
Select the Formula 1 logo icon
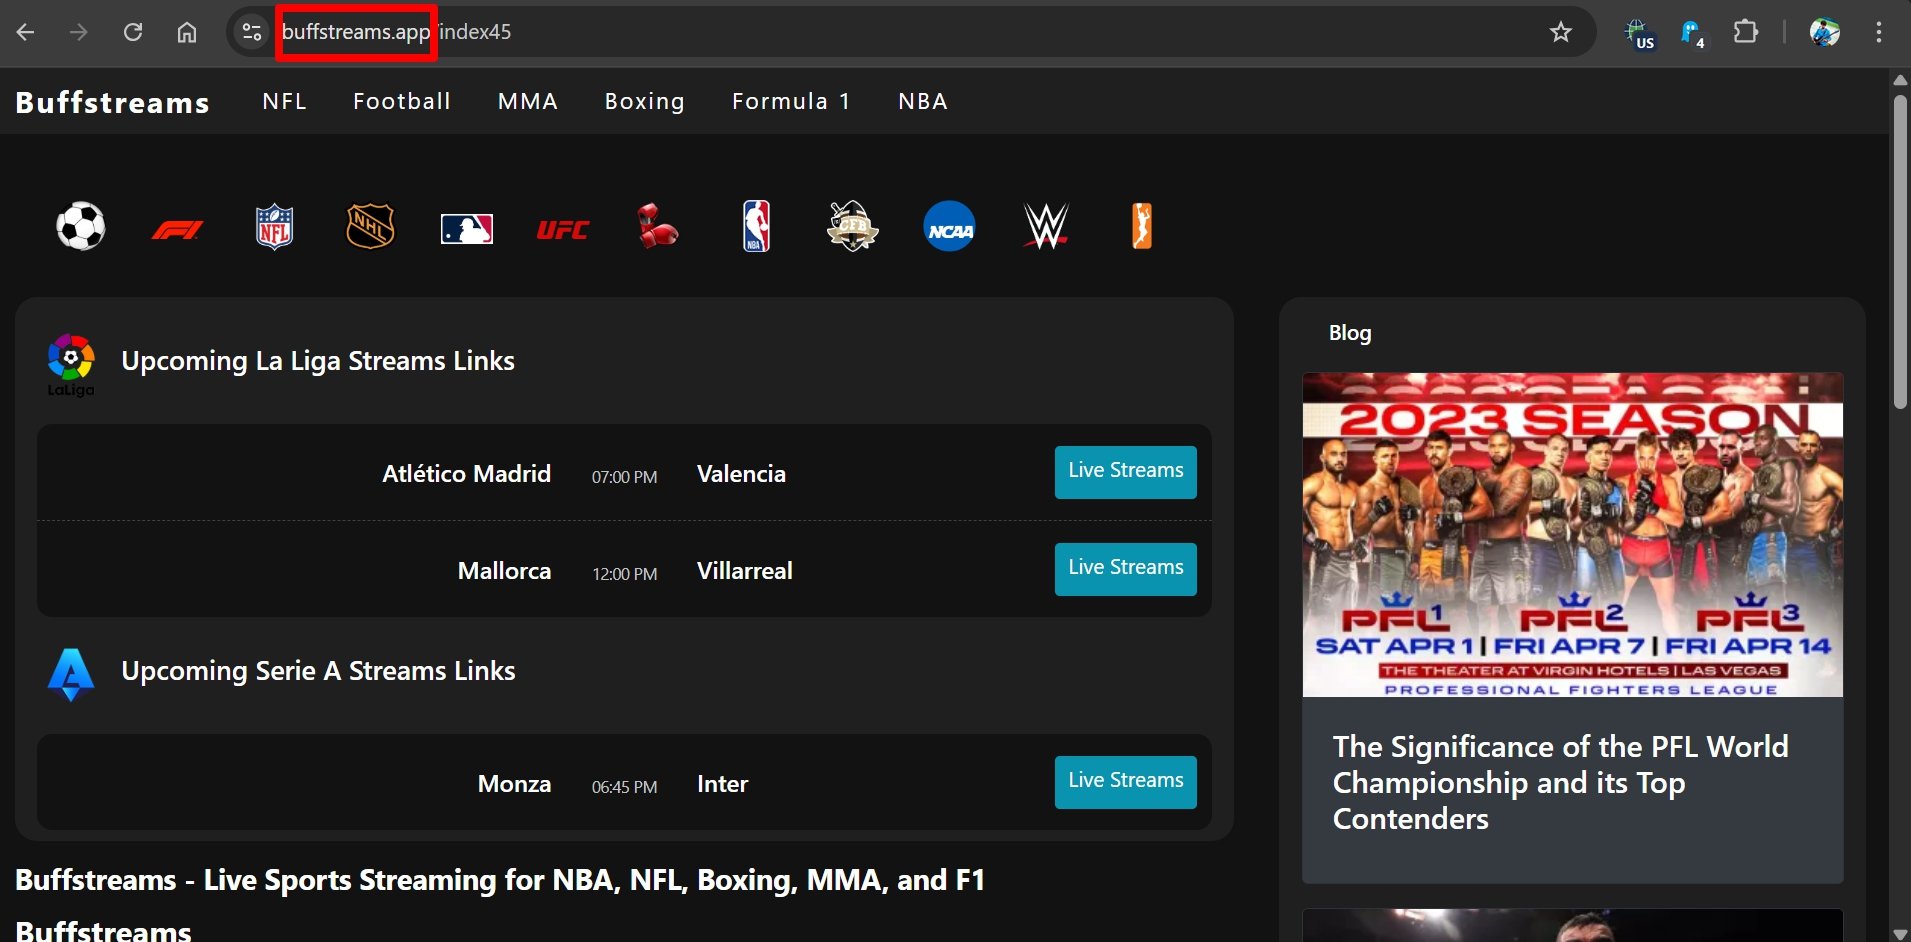click(x=177, y=230)
